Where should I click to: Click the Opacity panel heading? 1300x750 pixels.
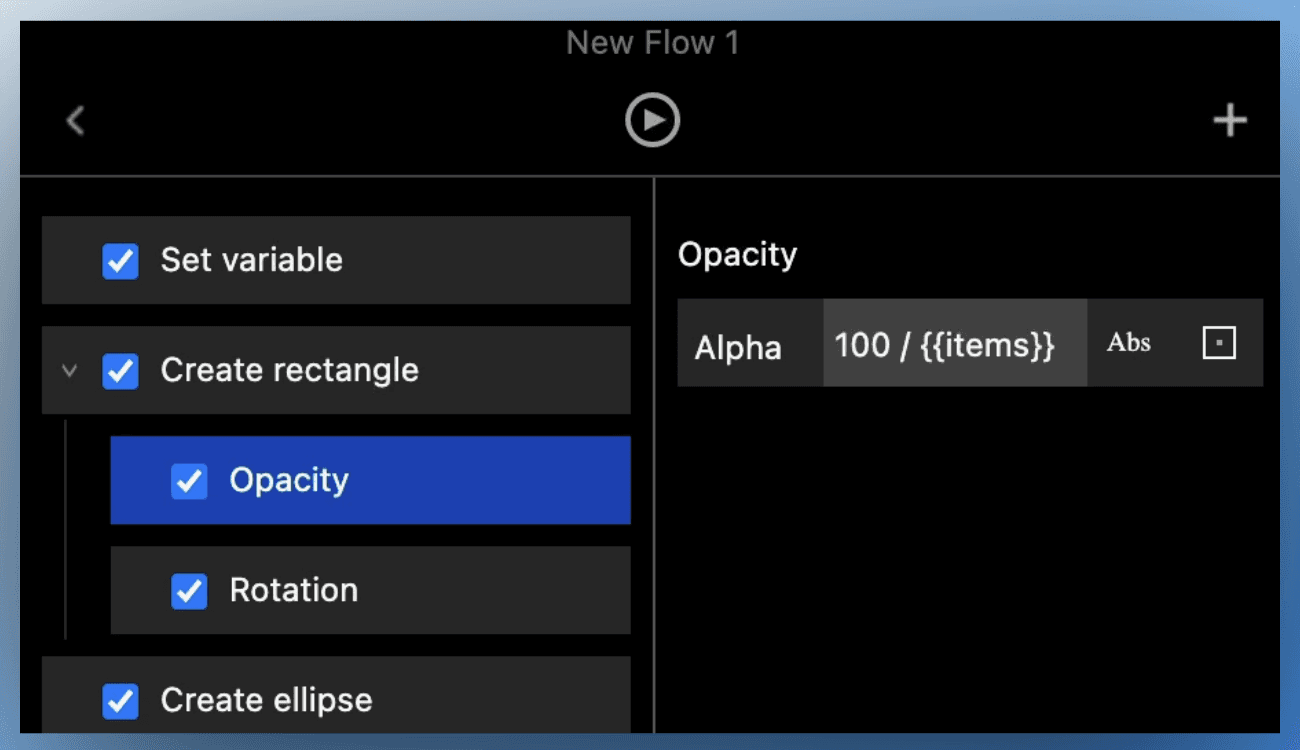click(737, 255)
